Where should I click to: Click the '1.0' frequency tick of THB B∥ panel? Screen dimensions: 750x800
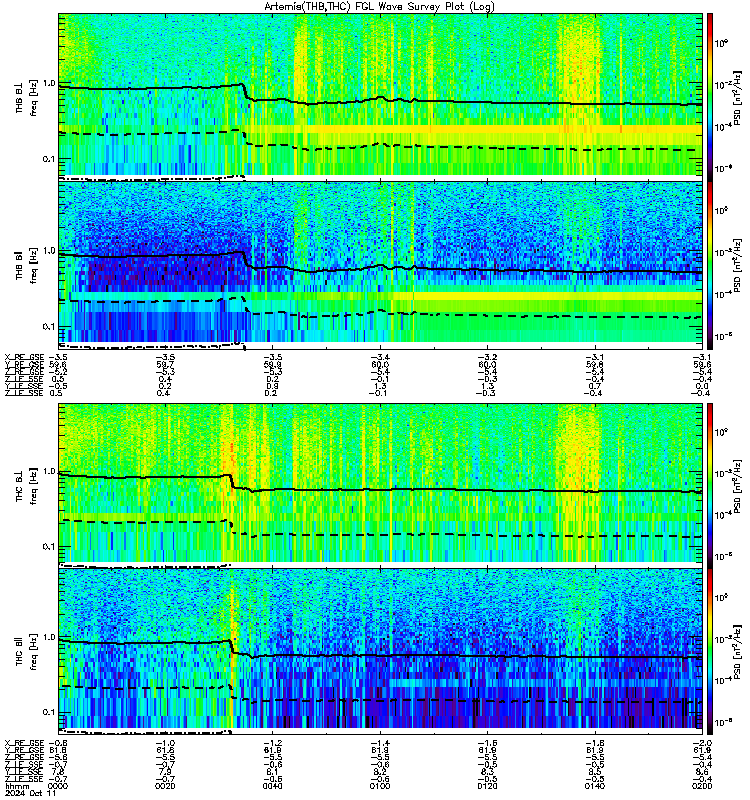tap(49, 251)
